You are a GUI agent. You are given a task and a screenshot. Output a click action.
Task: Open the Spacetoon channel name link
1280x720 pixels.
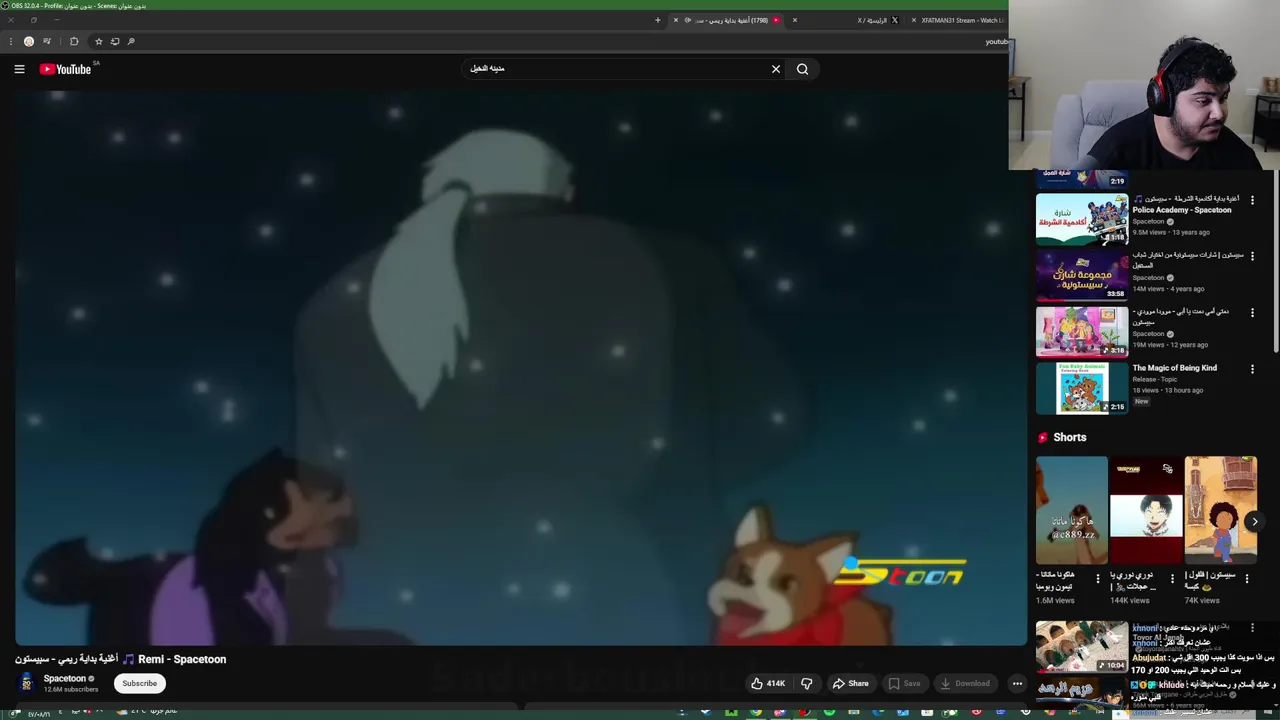65,678
